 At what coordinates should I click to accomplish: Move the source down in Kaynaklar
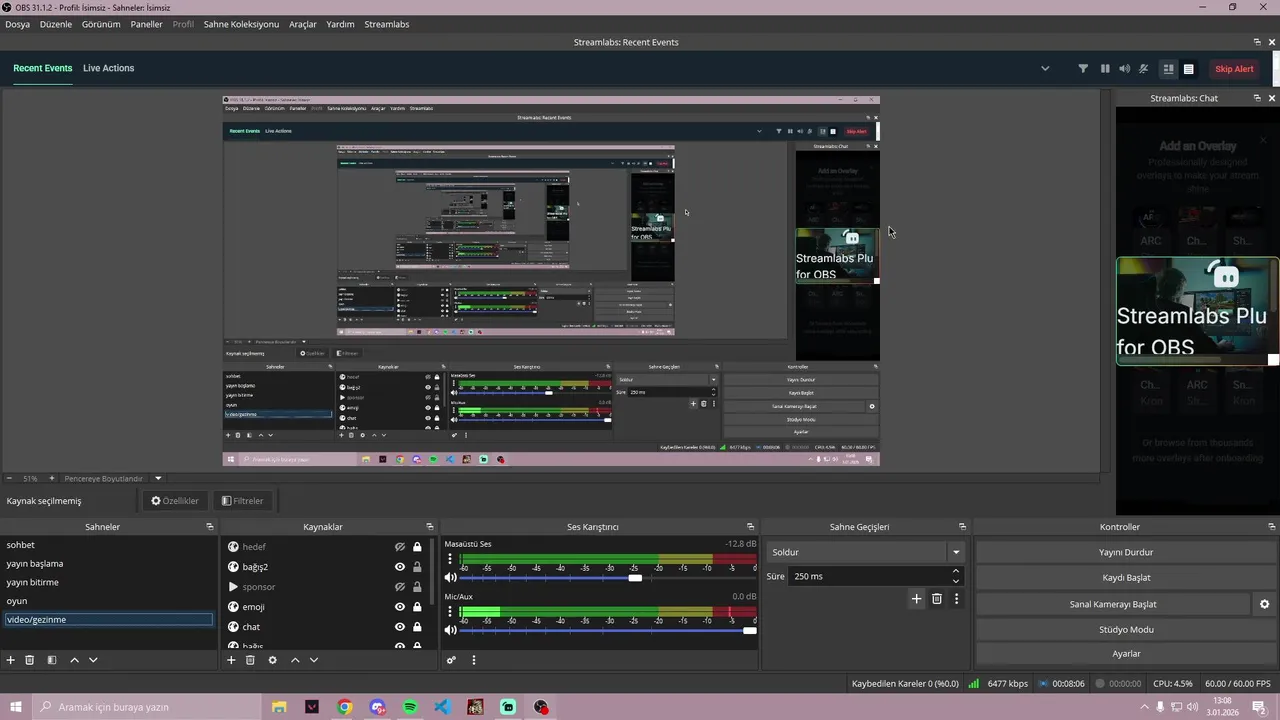click(314, 660)
